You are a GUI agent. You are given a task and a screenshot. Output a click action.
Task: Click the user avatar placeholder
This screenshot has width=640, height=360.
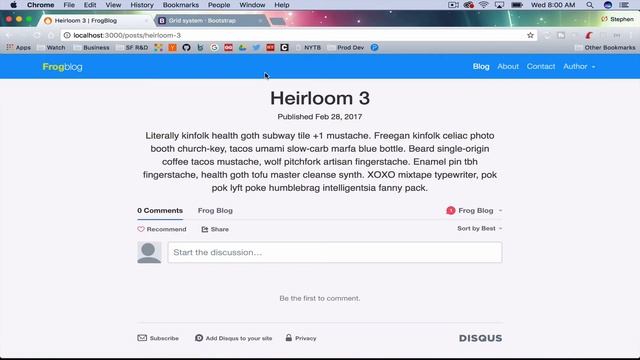coord(149,252)
